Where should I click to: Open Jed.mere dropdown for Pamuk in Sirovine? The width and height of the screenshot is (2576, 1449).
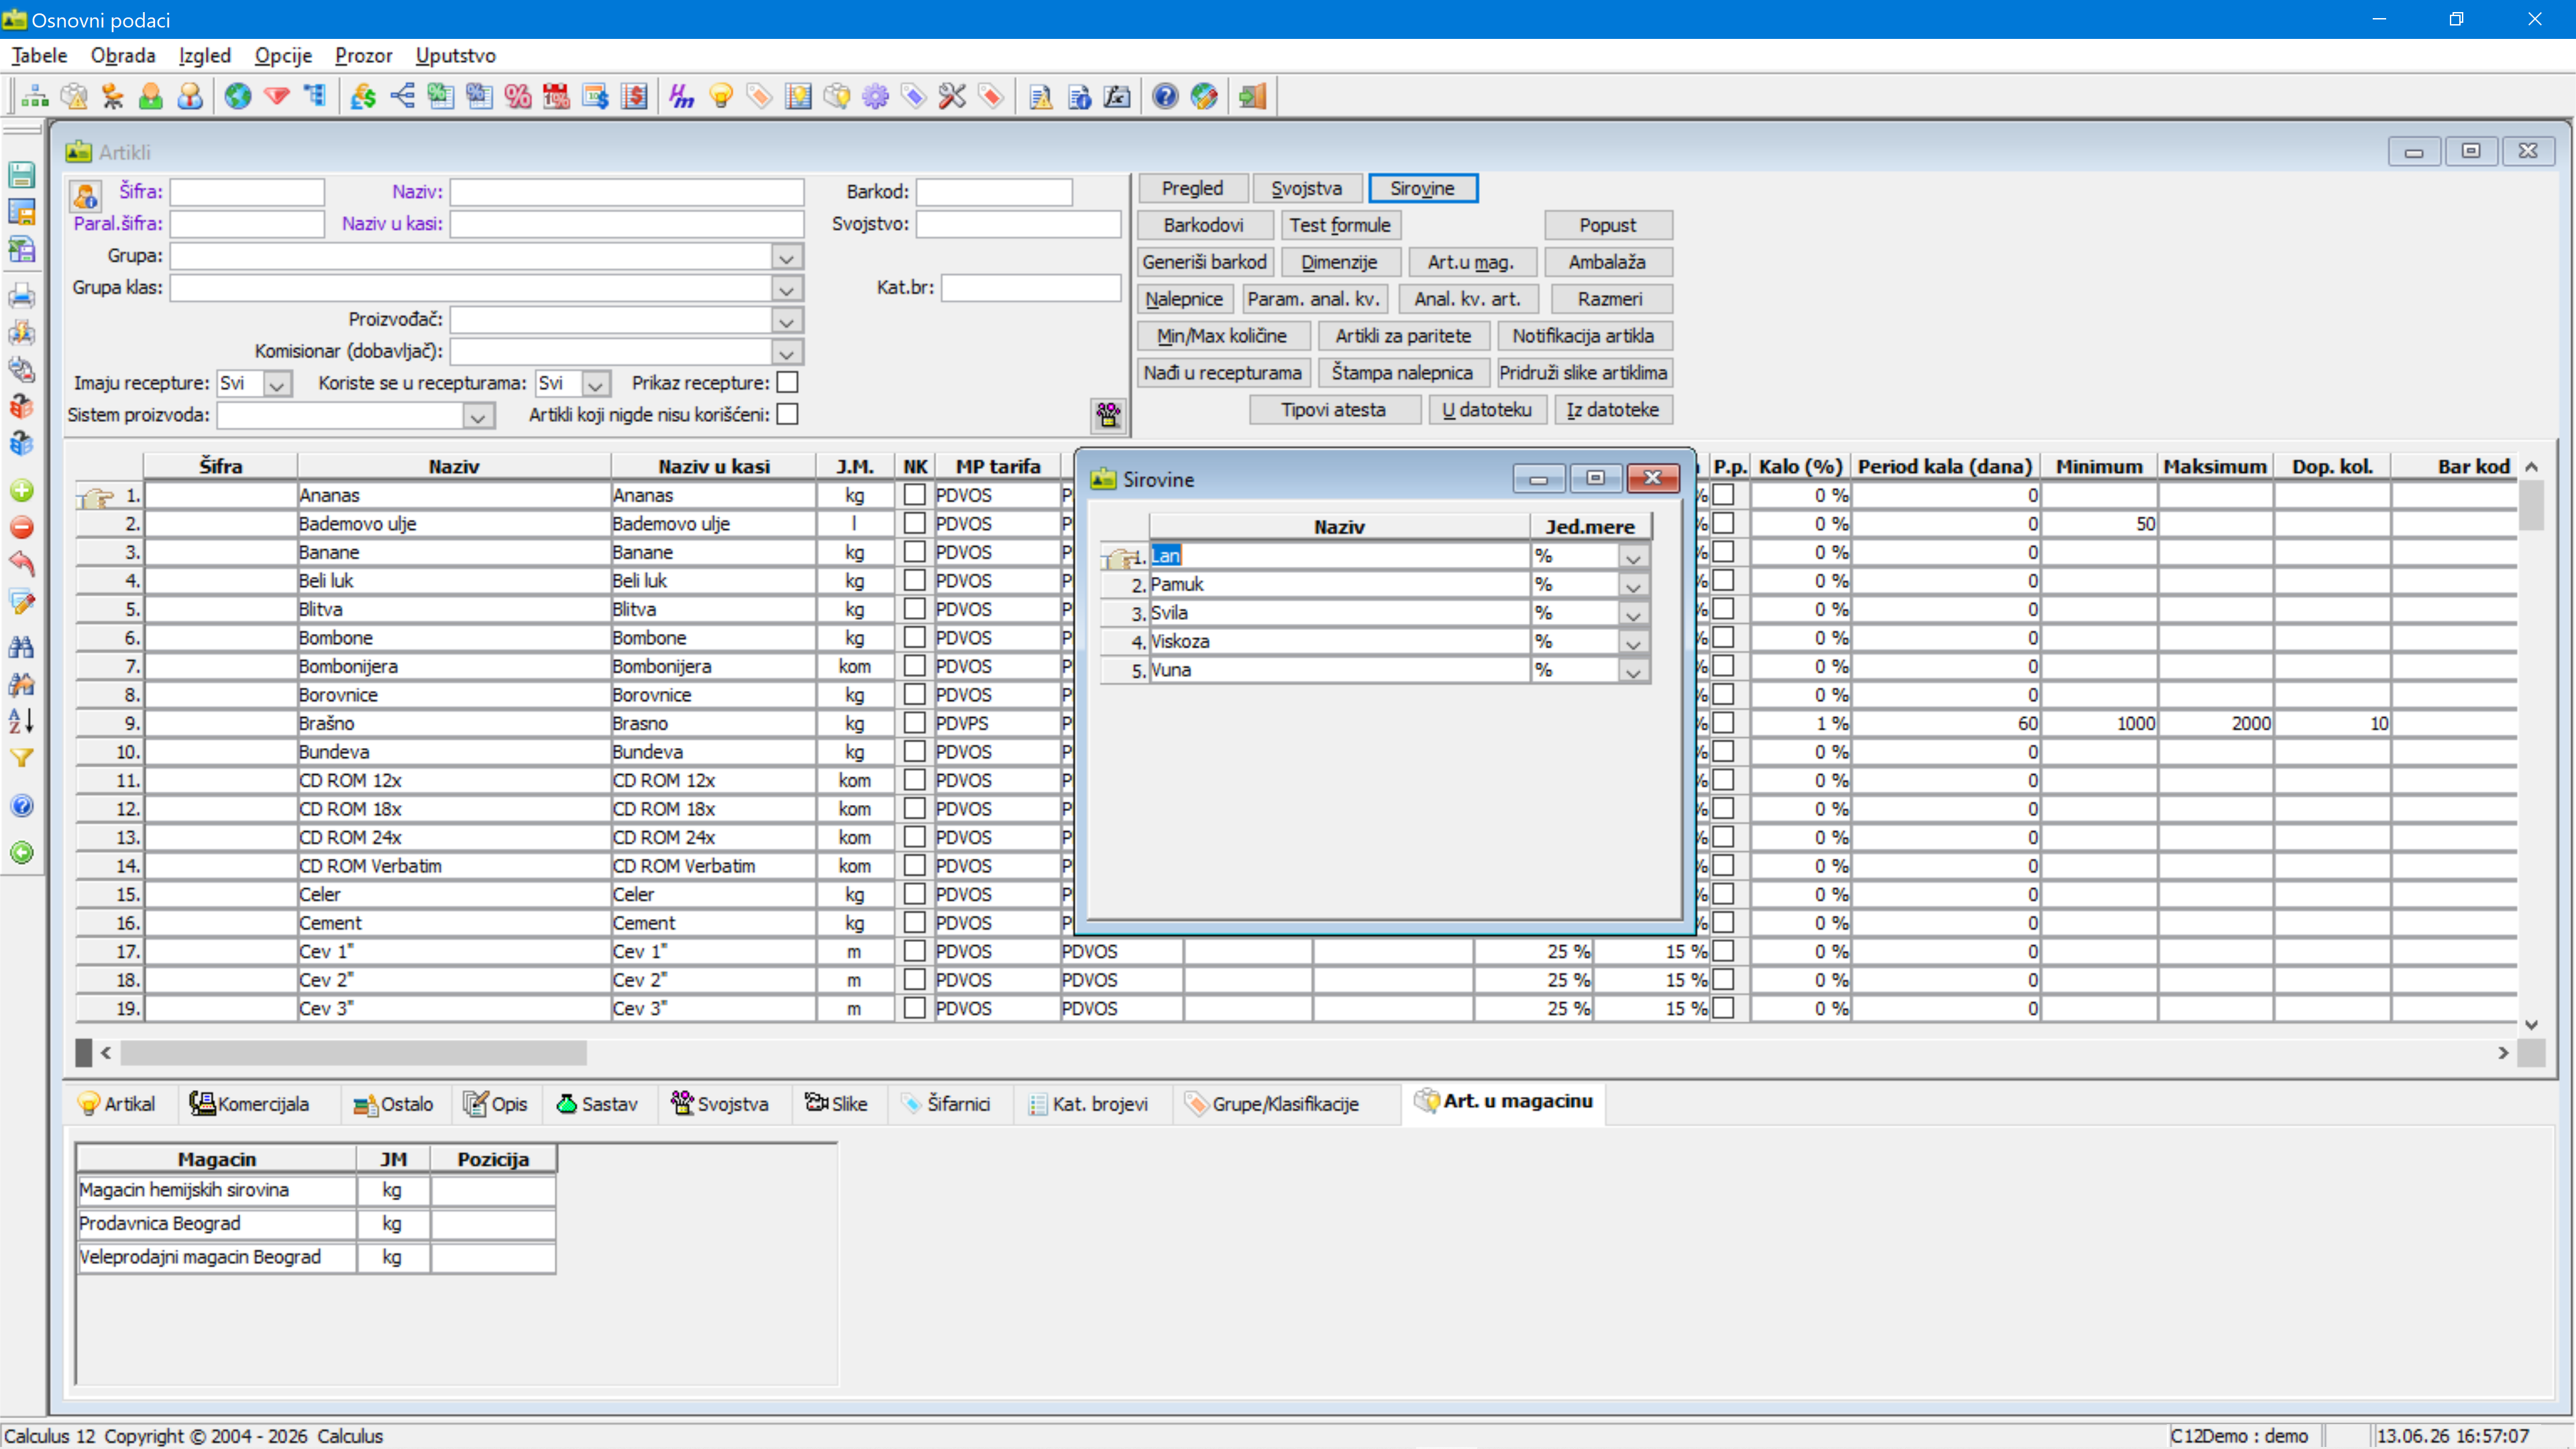[x=1633, y=586]
